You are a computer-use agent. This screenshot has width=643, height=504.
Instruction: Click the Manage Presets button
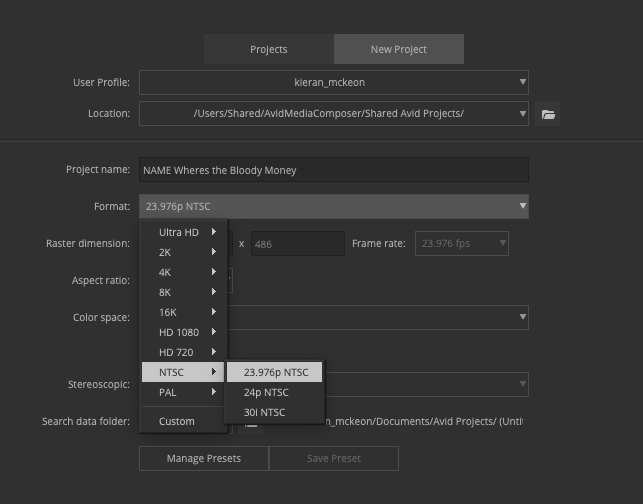pos(204,458)
